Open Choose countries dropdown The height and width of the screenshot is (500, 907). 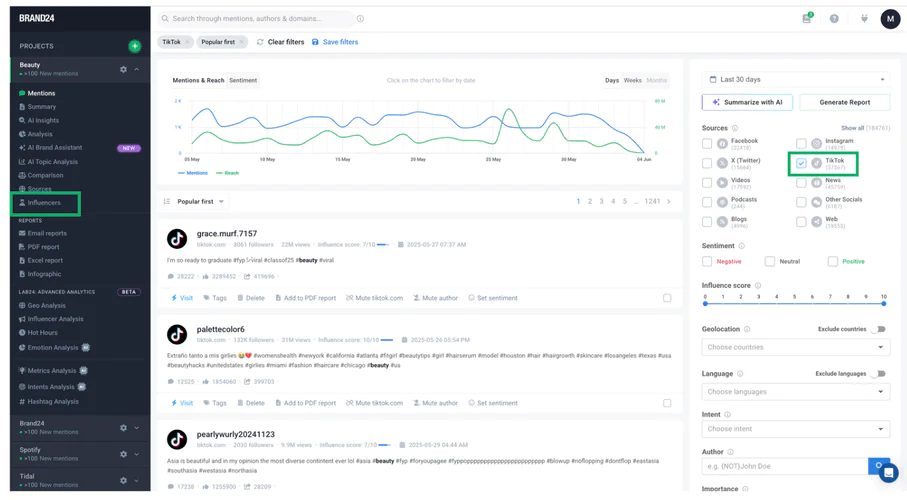click(796, 347)
